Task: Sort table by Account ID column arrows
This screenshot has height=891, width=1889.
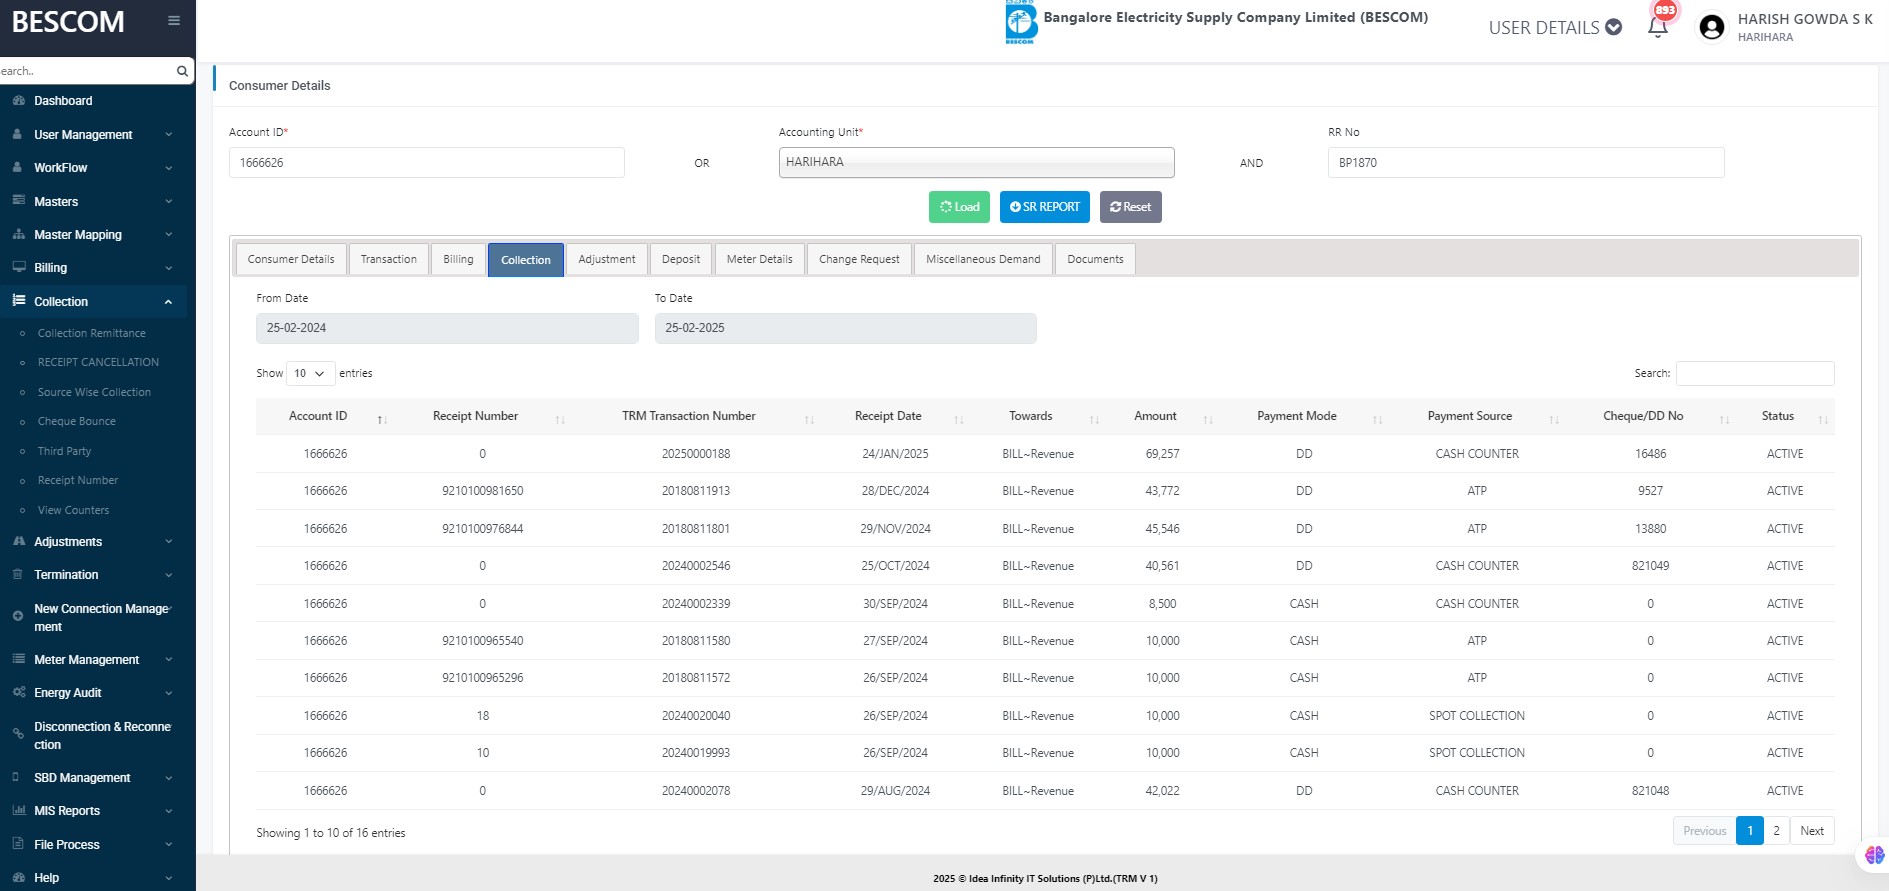Action: point(382,420)
